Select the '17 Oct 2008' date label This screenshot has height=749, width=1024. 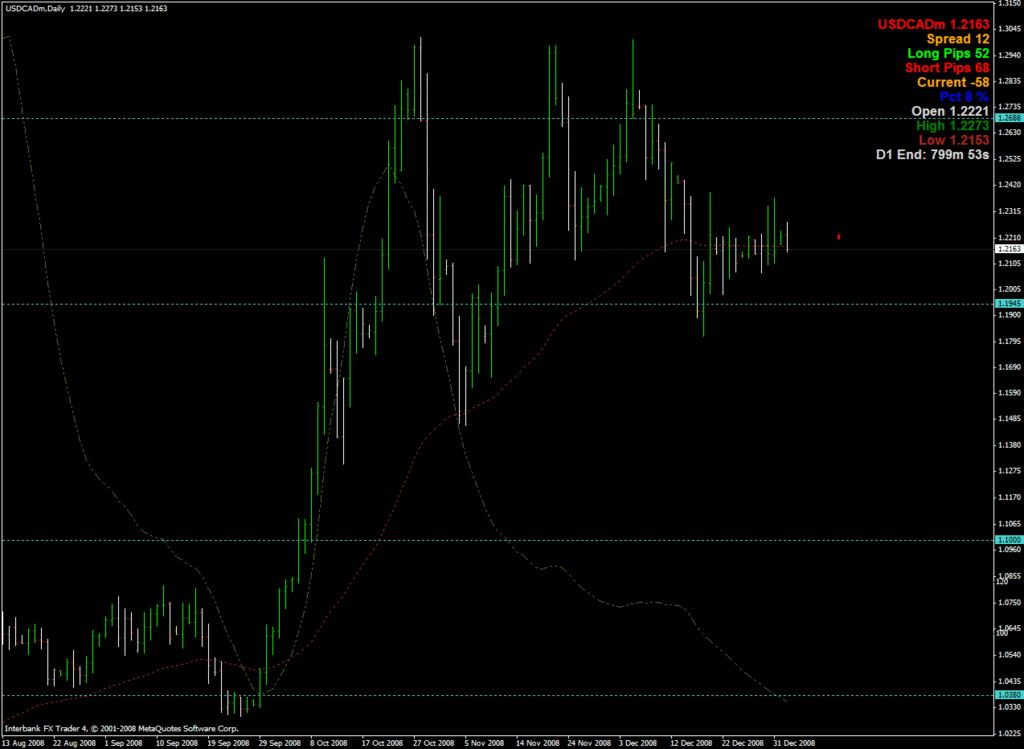[382, 743]
